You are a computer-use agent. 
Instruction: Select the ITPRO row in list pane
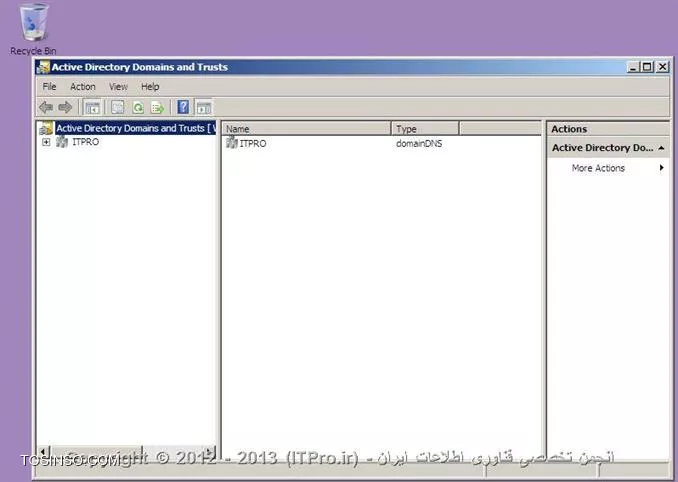point(253,143)
